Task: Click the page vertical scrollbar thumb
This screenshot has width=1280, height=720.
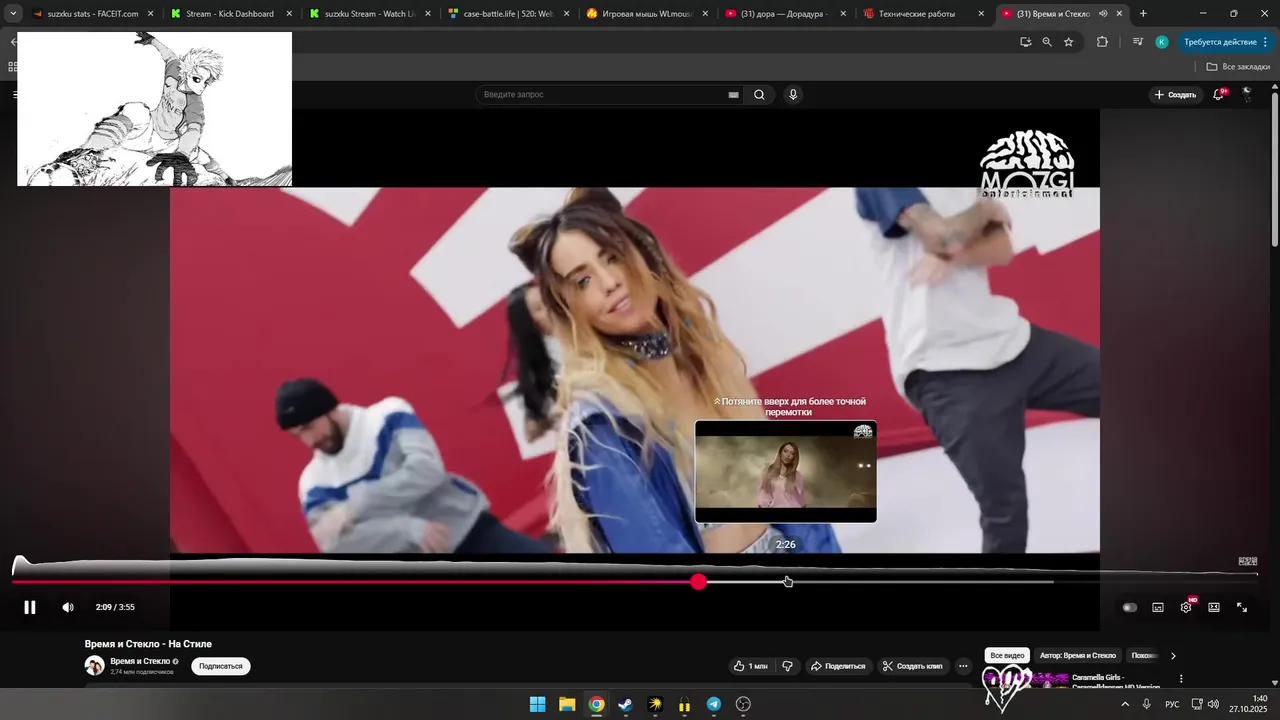Action: pyautogui.click(x=1275, y=168)
